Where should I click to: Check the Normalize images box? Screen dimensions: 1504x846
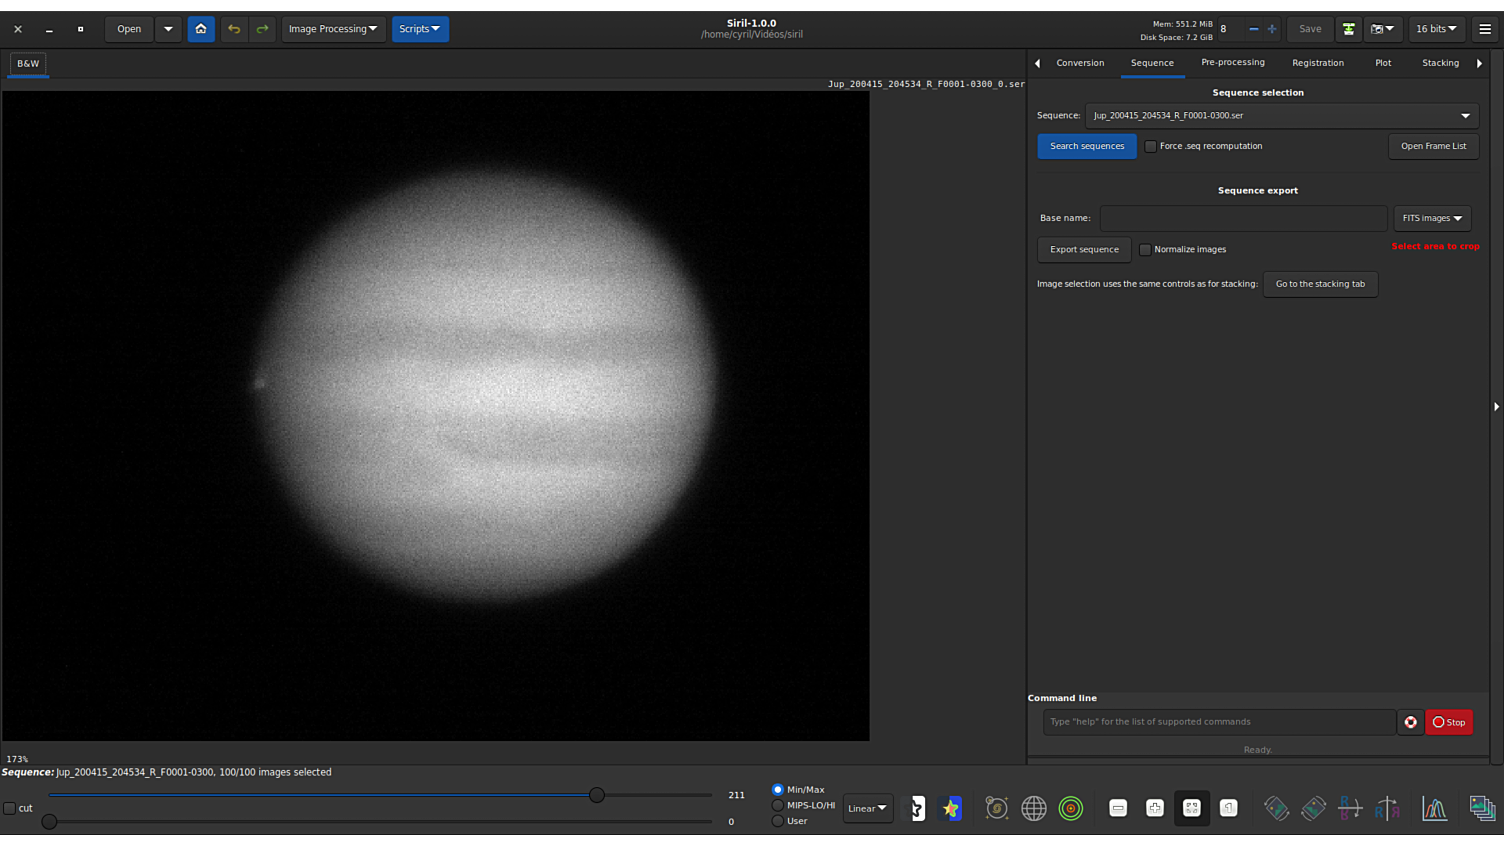point(1145,250)
